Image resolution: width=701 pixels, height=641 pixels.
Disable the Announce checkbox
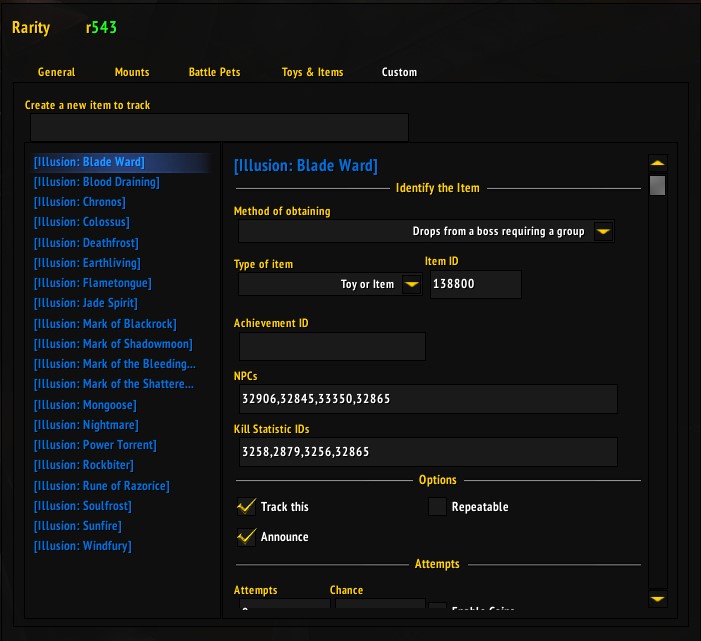pyautogui.click(x=246, y=537)
